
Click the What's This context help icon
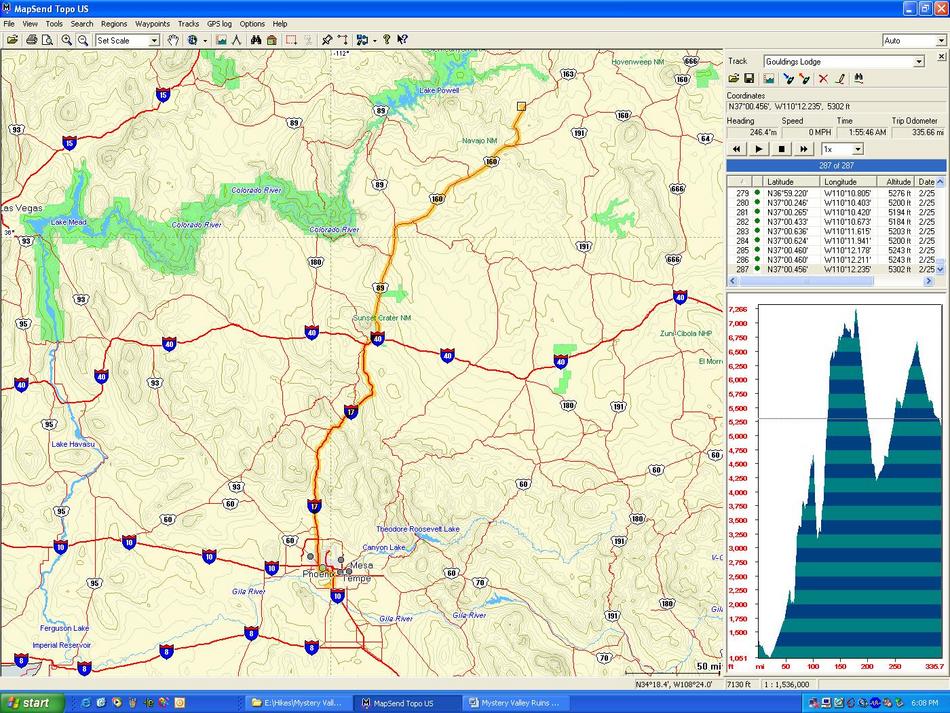(x=402, y=41)
